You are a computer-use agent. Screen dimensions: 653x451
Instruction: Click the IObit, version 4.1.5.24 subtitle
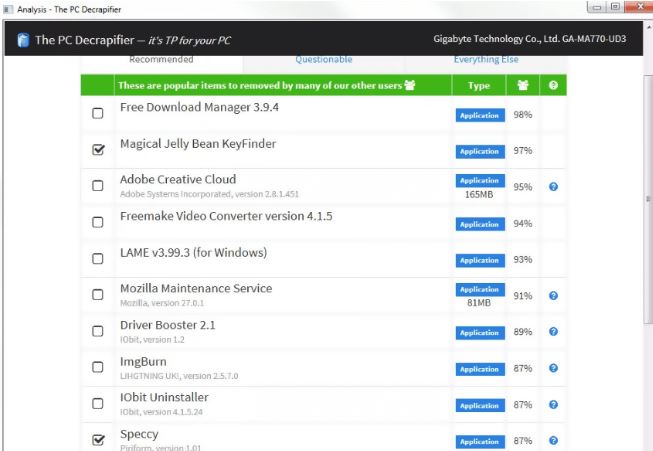(161, 412)
